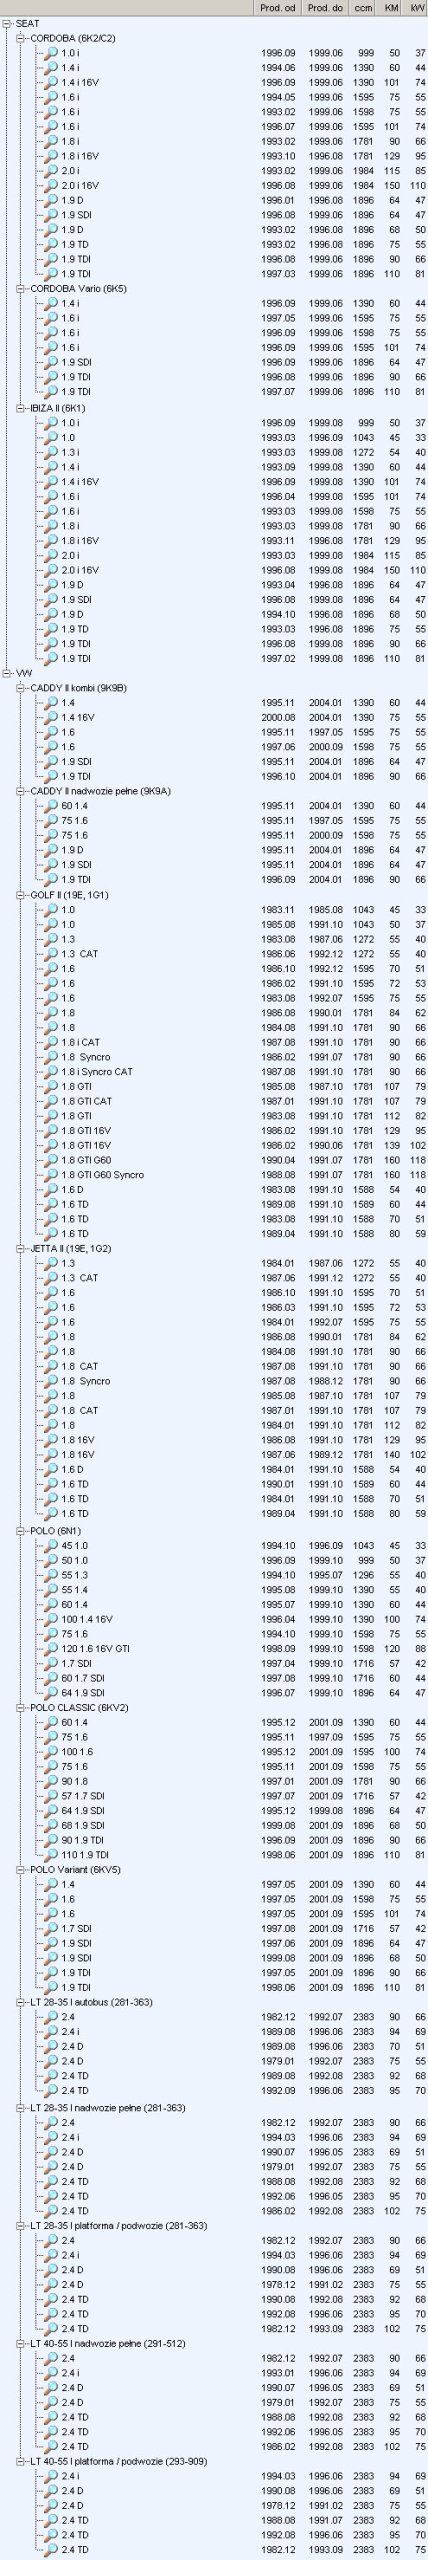Collapse JETTA II (19E, 1G2) branch
This screenshot has height=2560, width=428.
click(21, 1248)
